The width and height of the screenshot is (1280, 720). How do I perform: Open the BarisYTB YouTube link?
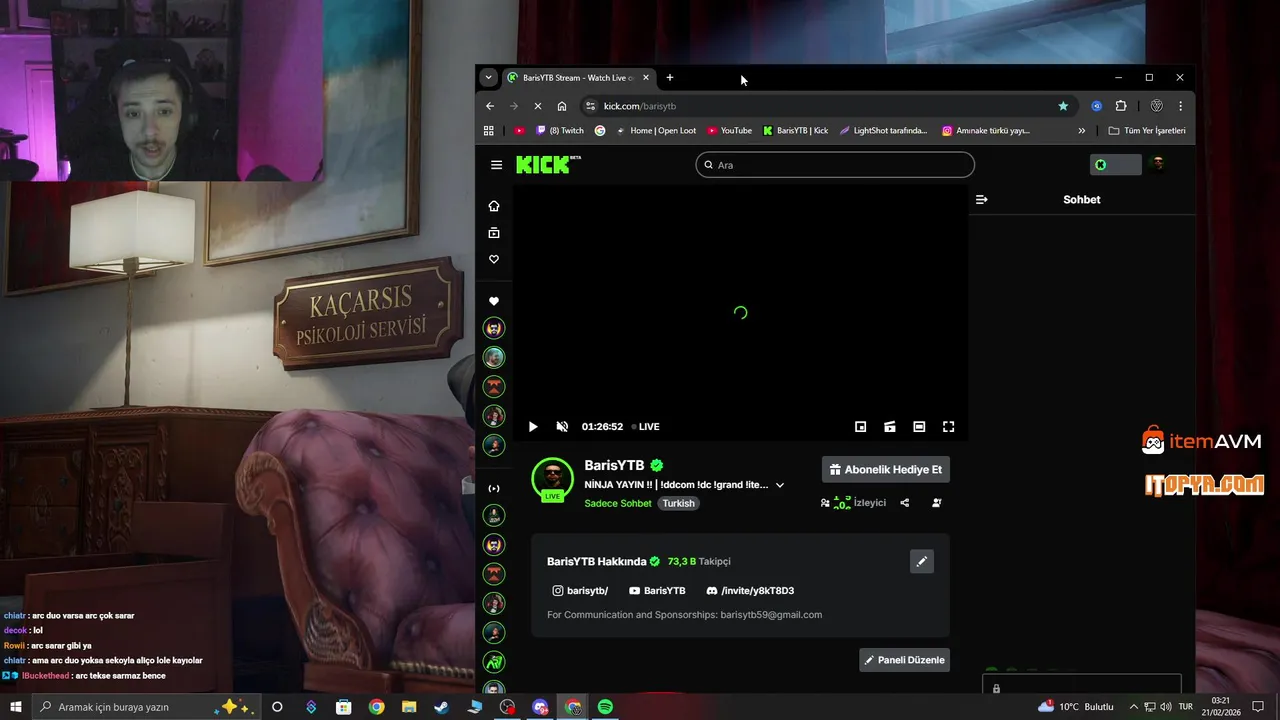(657, 591)
